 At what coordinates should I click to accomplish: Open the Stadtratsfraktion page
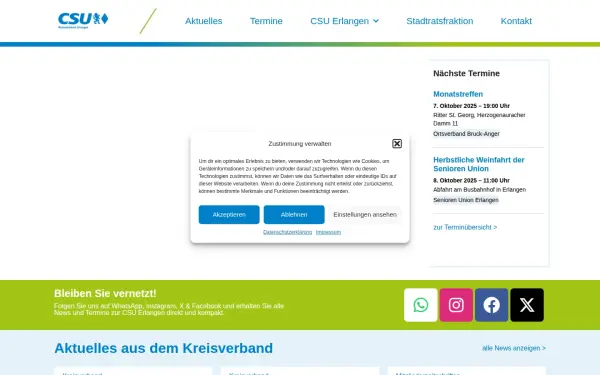[x=440, y=21]
